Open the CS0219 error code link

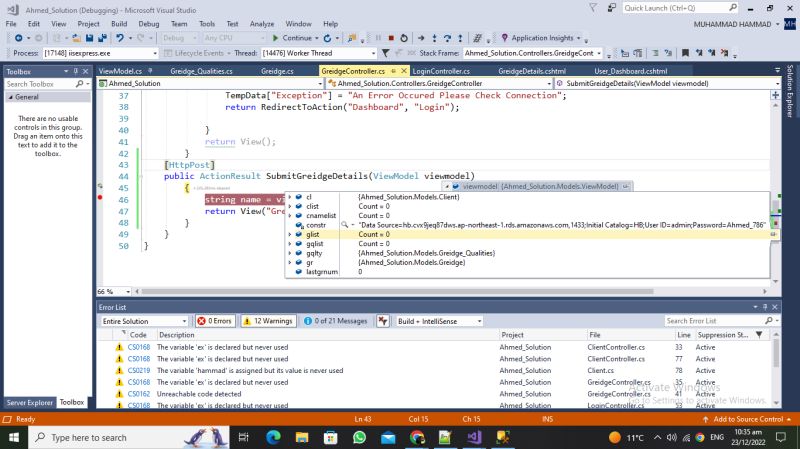(x=139, y=371)
